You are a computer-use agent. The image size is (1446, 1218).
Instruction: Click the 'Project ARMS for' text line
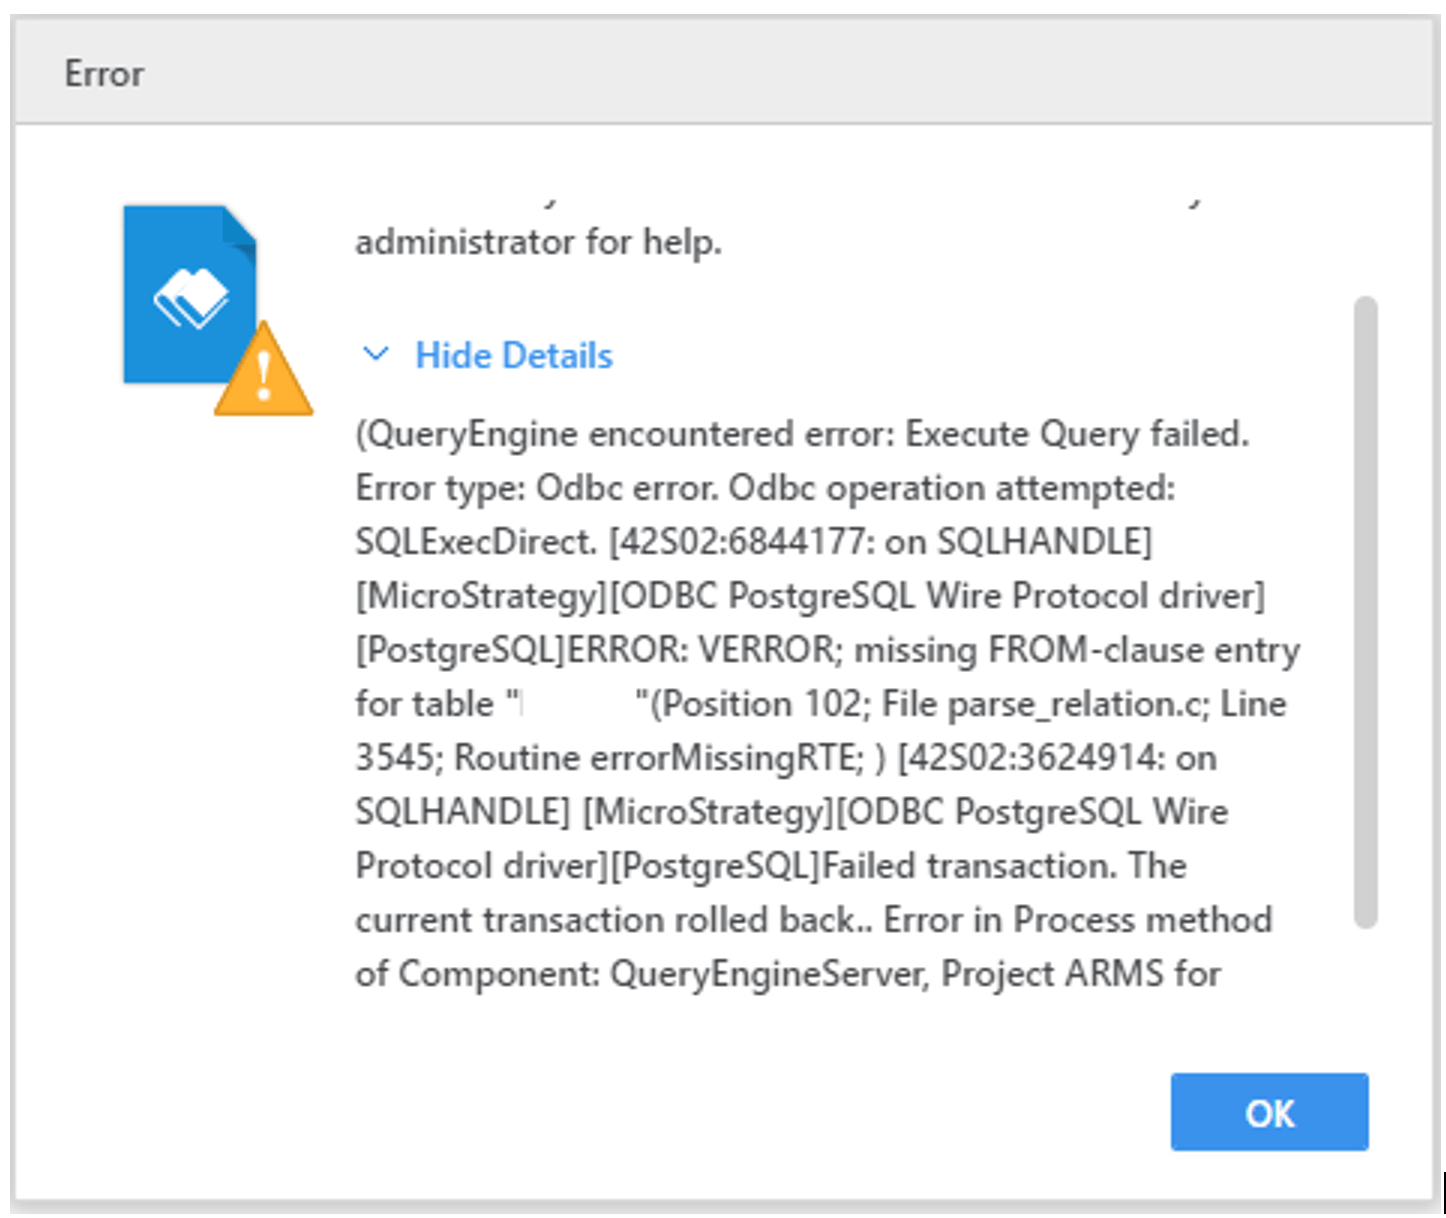pyautogui.click(x=1081, y=974)
